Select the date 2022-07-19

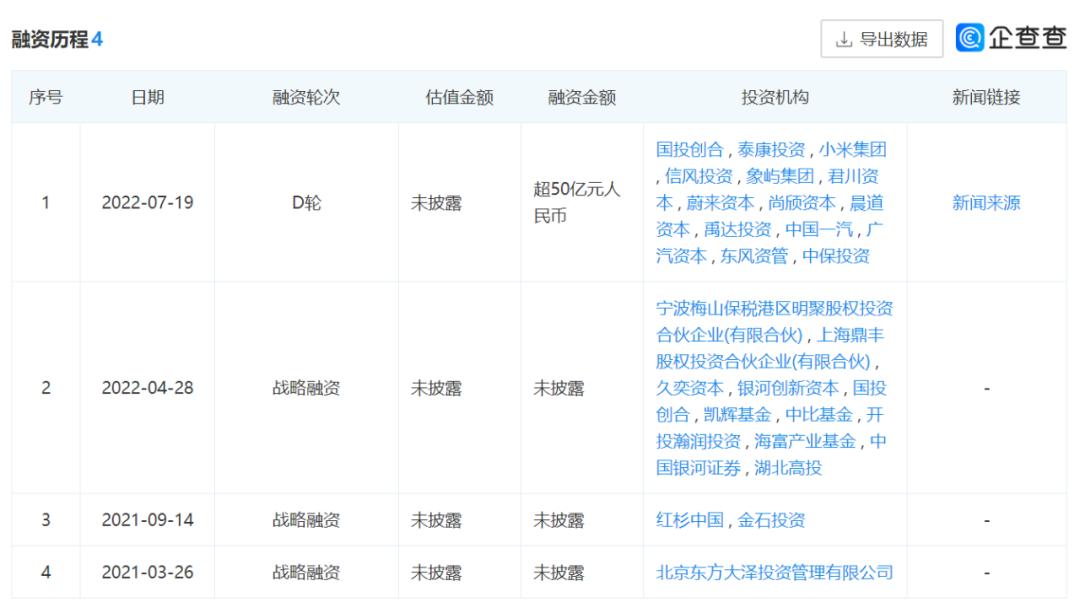click(147, 202)
